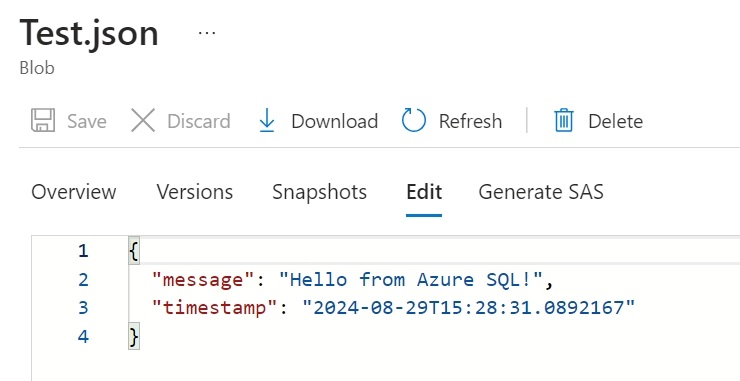Click the Delete button label
Image resolution: width=740 pixels, height=381 pixels.
click(615, 121)
